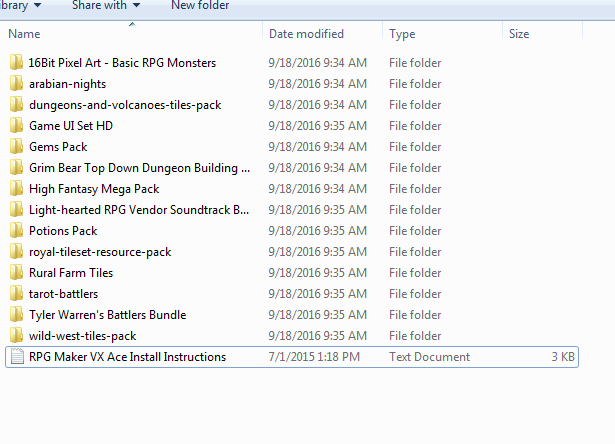Select the 'arabian-nights' folder name
Viewport: 615px width, 444px height.
point(67,84)
